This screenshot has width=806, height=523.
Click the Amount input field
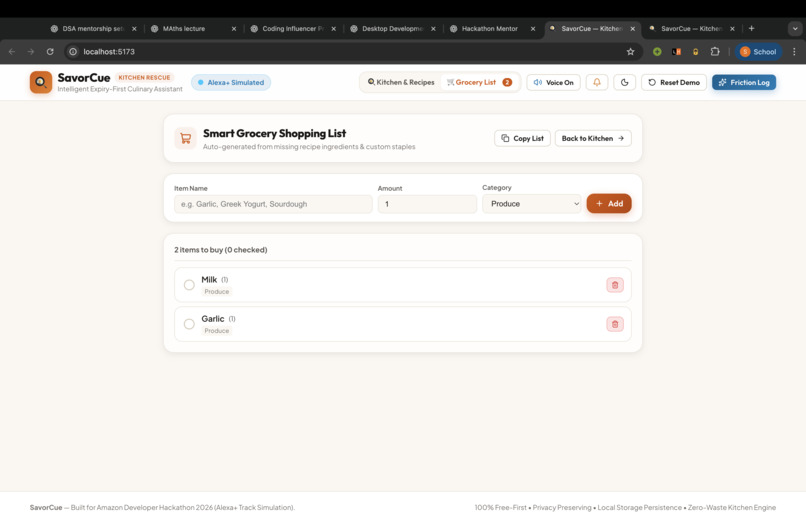click(427, 204)
